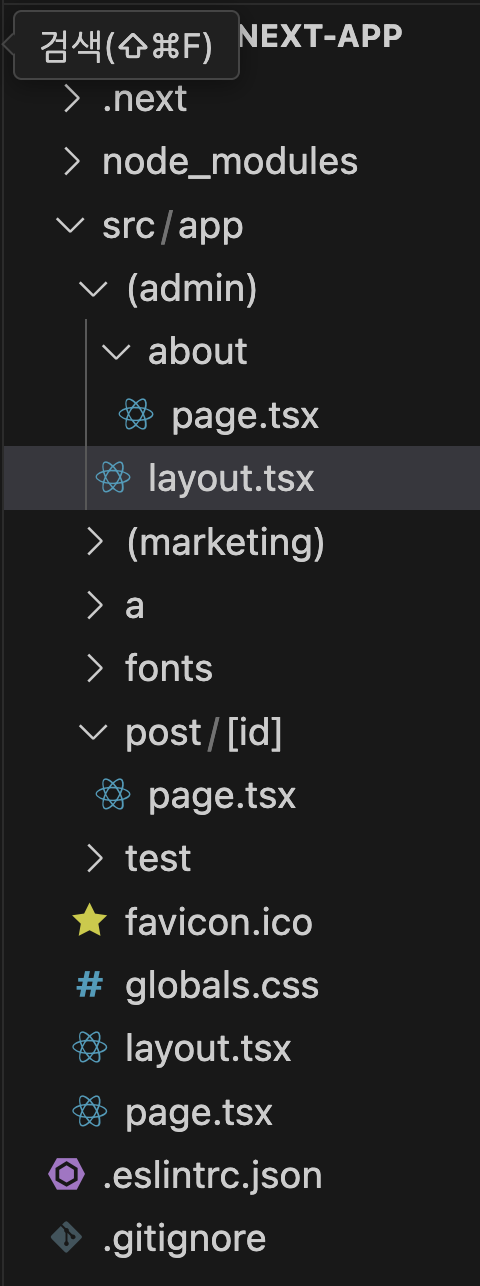The image size is (480, 1286).
Task: Click the yellow star favicon.ico icon
Action: 90,922
